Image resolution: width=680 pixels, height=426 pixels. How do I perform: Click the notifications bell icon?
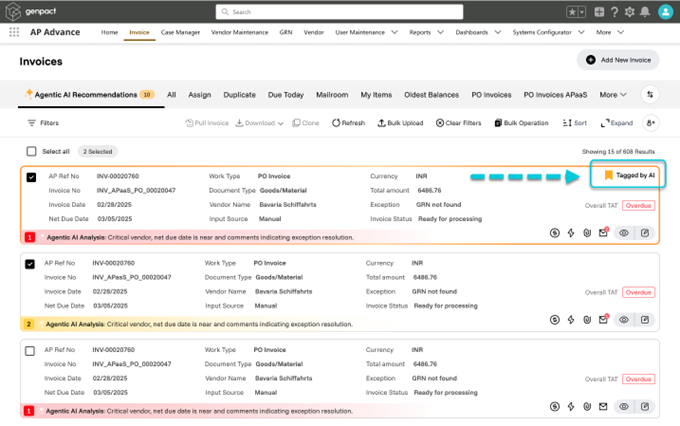point(647,12)
